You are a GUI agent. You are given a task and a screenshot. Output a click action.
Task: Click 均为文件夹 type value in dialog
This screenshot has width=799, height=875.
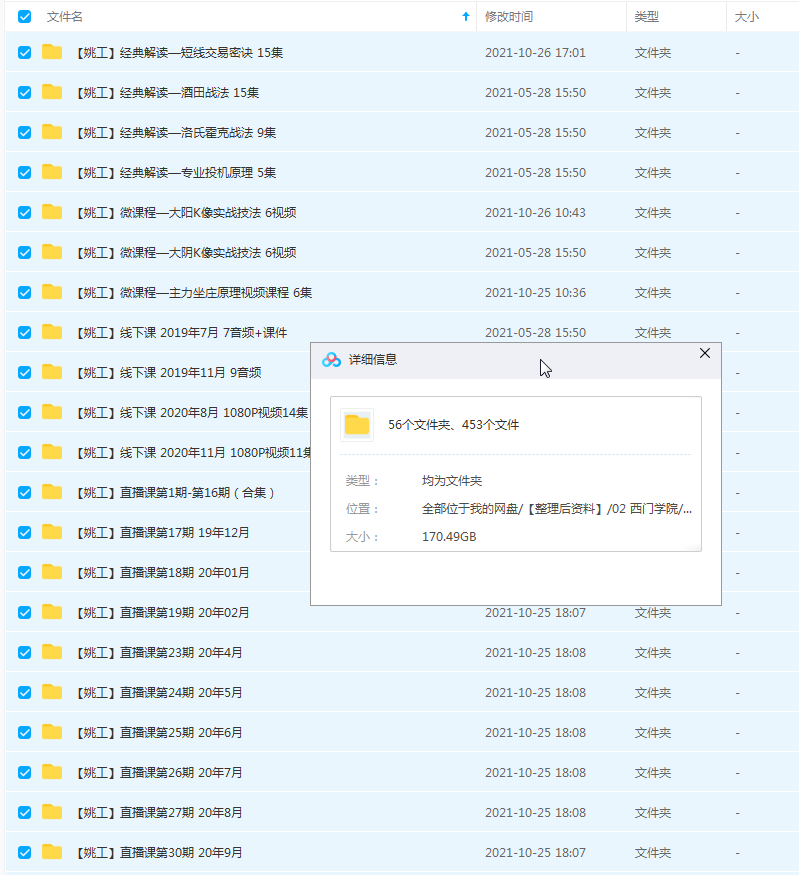click(x=452, y=481)
